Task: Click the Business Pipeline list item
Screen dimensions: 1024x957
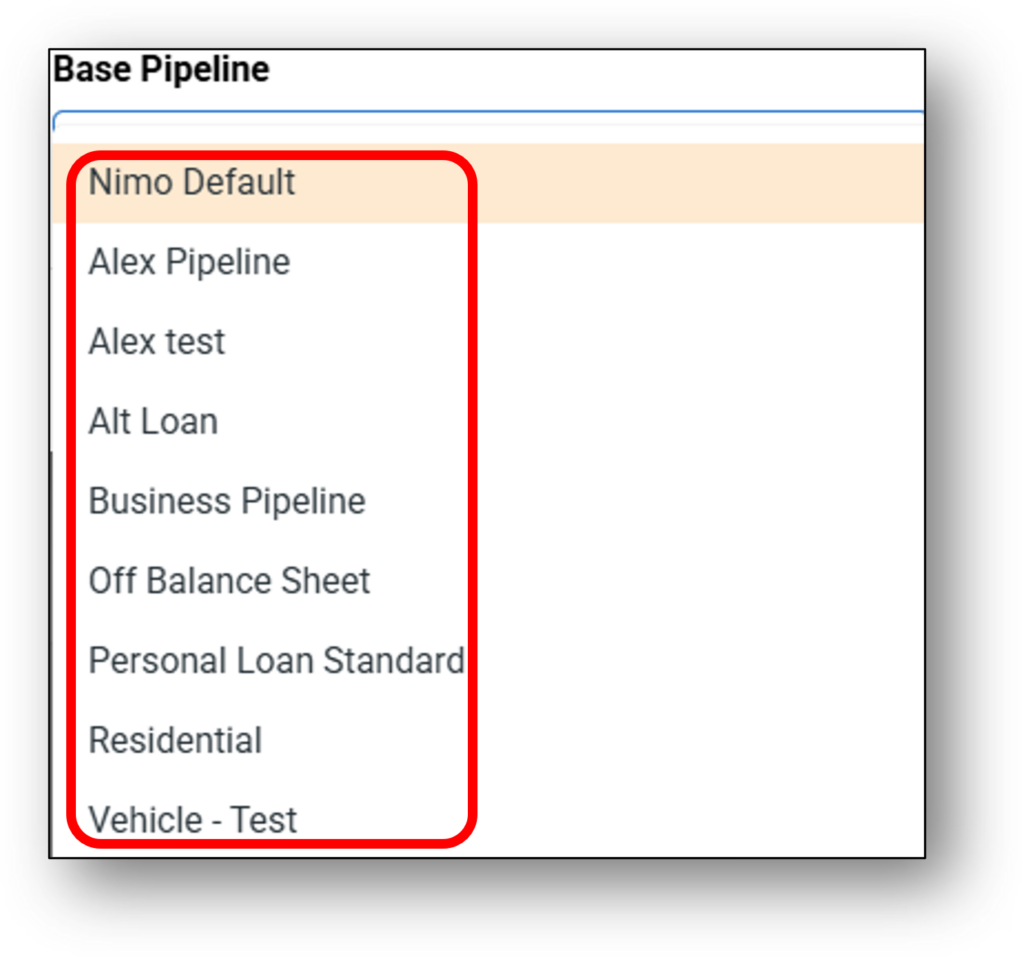Action: click(x=227, y=501)
